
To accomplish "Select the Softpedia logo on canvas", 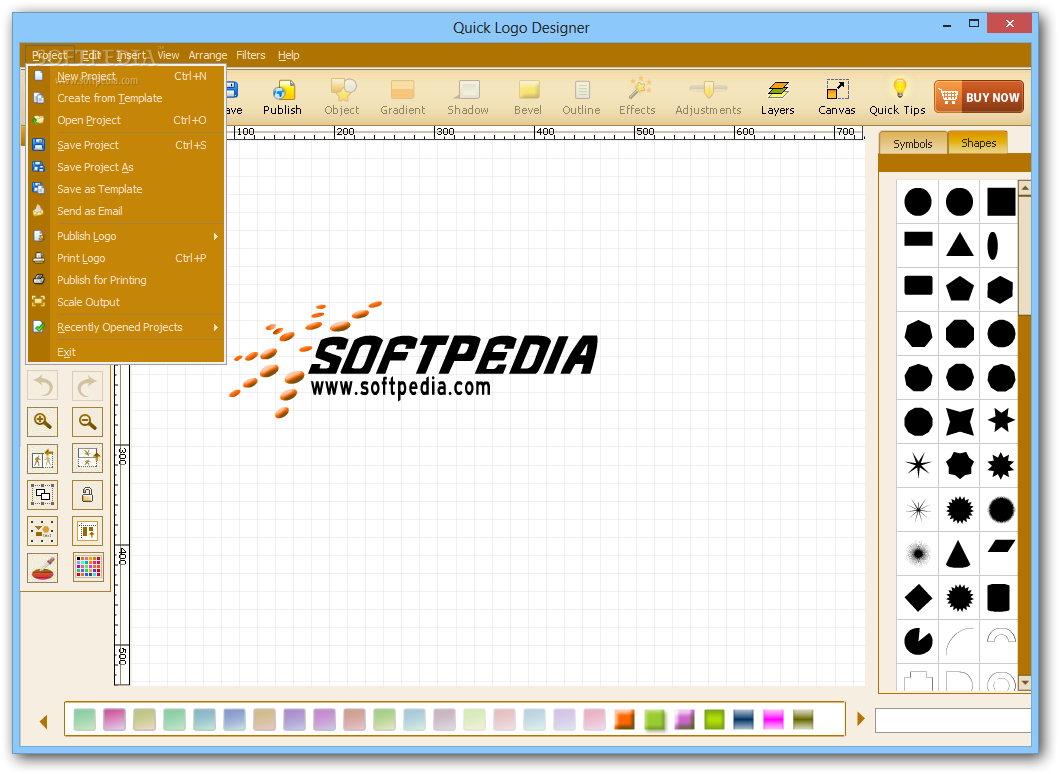I will [413, 360].
